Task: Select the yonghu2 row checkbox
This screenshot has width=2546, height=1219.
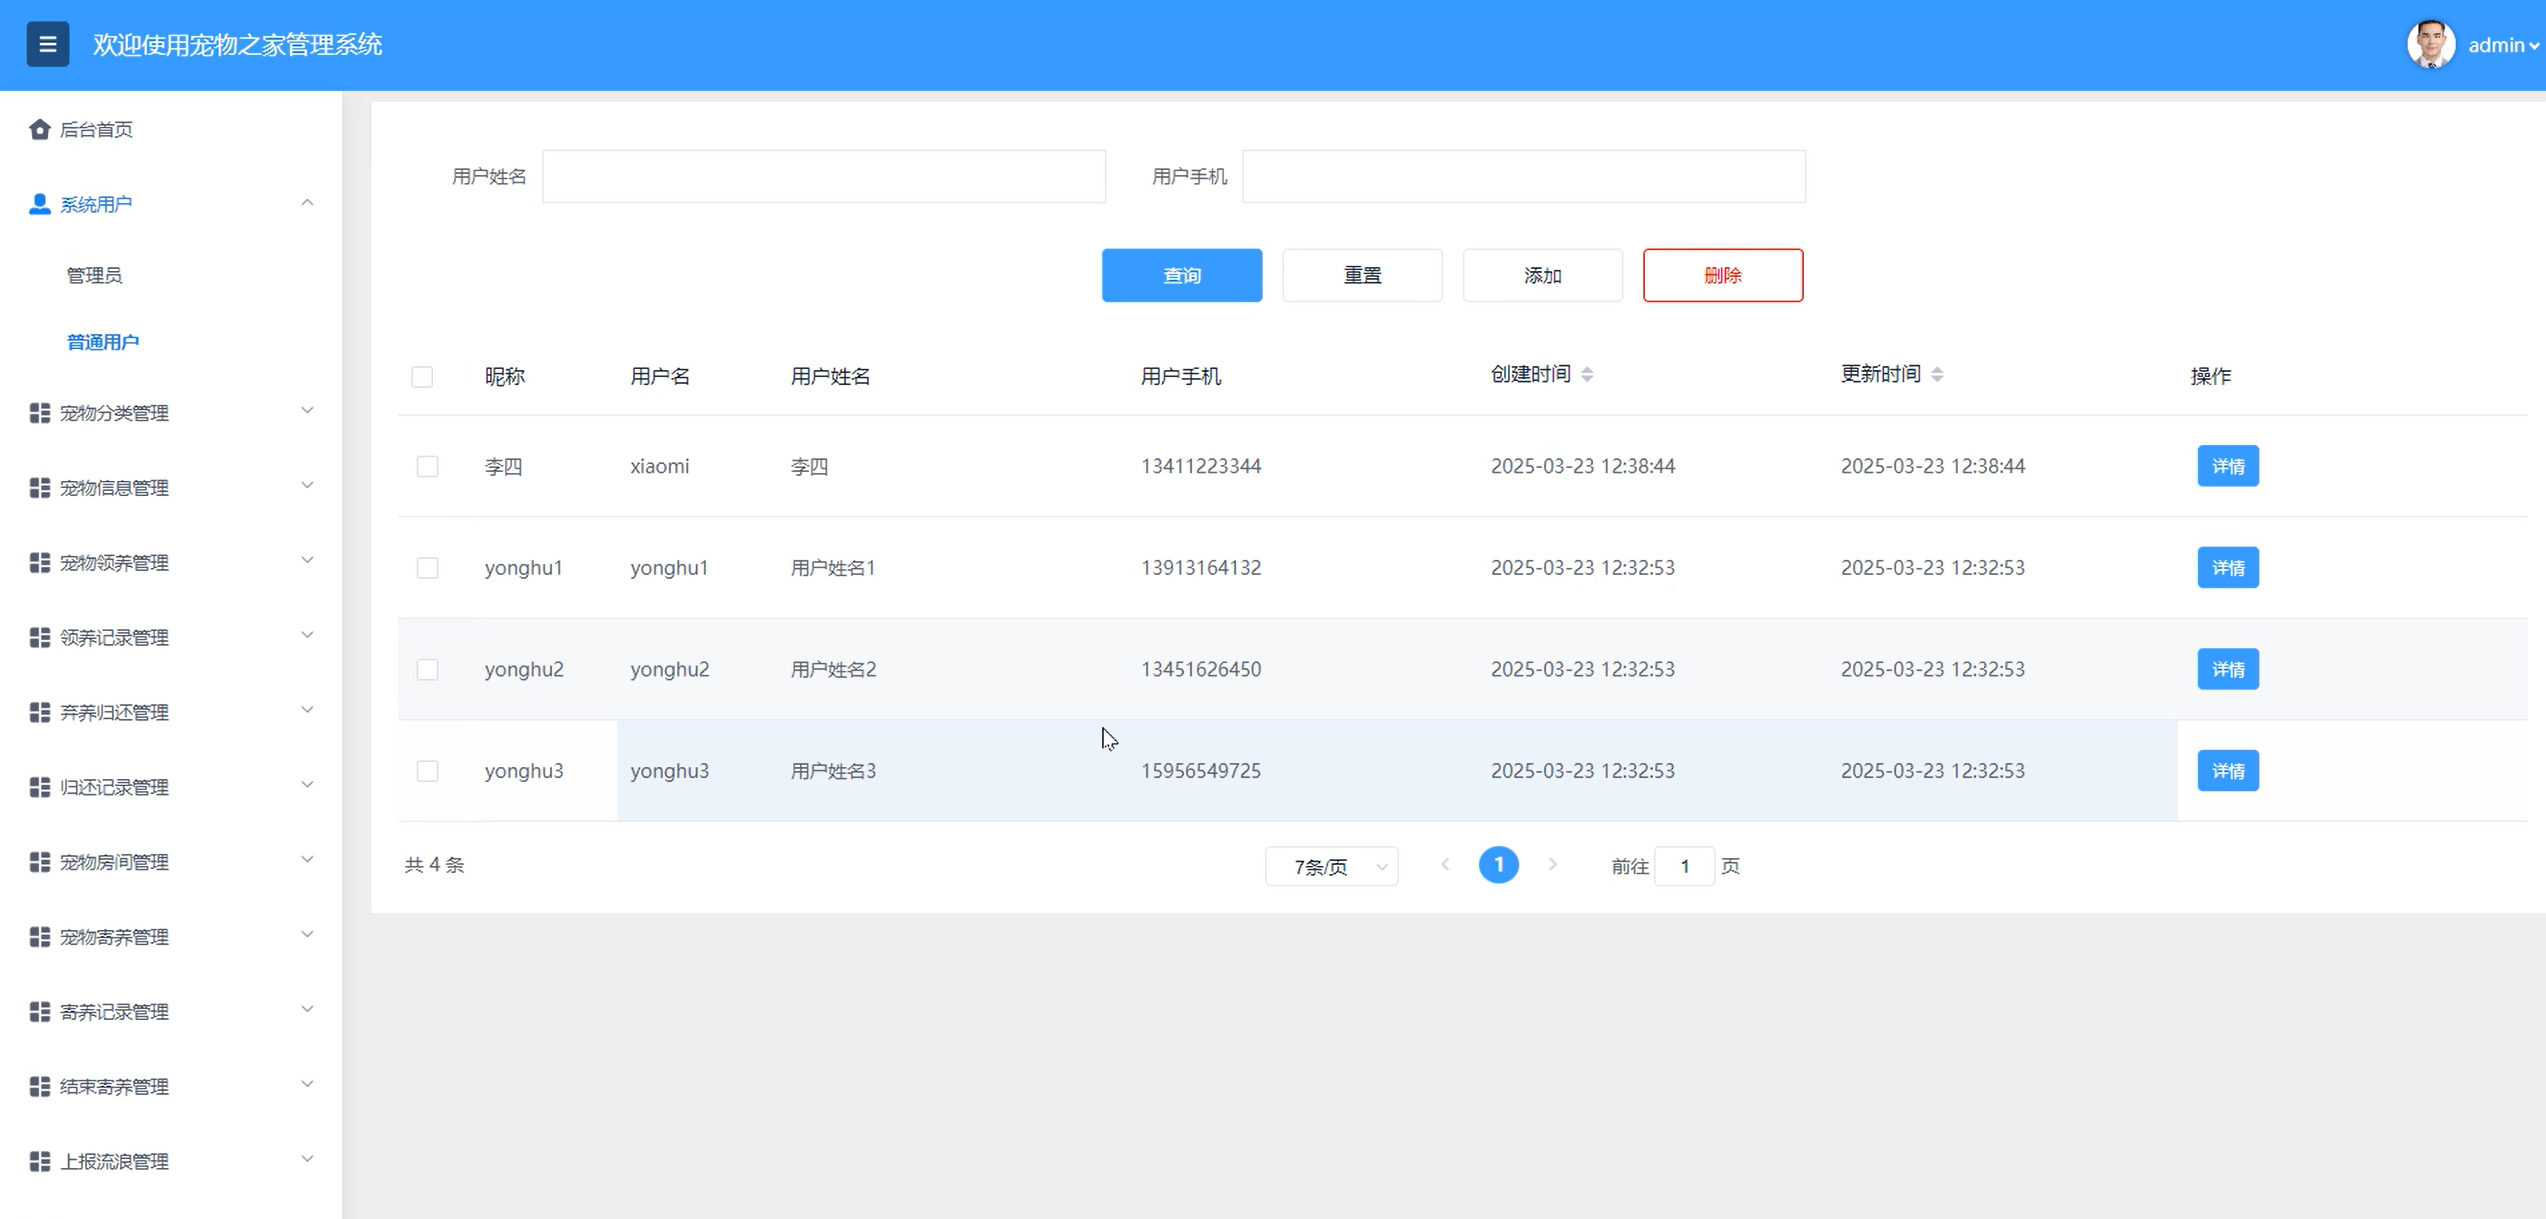Action: point(427,669)
